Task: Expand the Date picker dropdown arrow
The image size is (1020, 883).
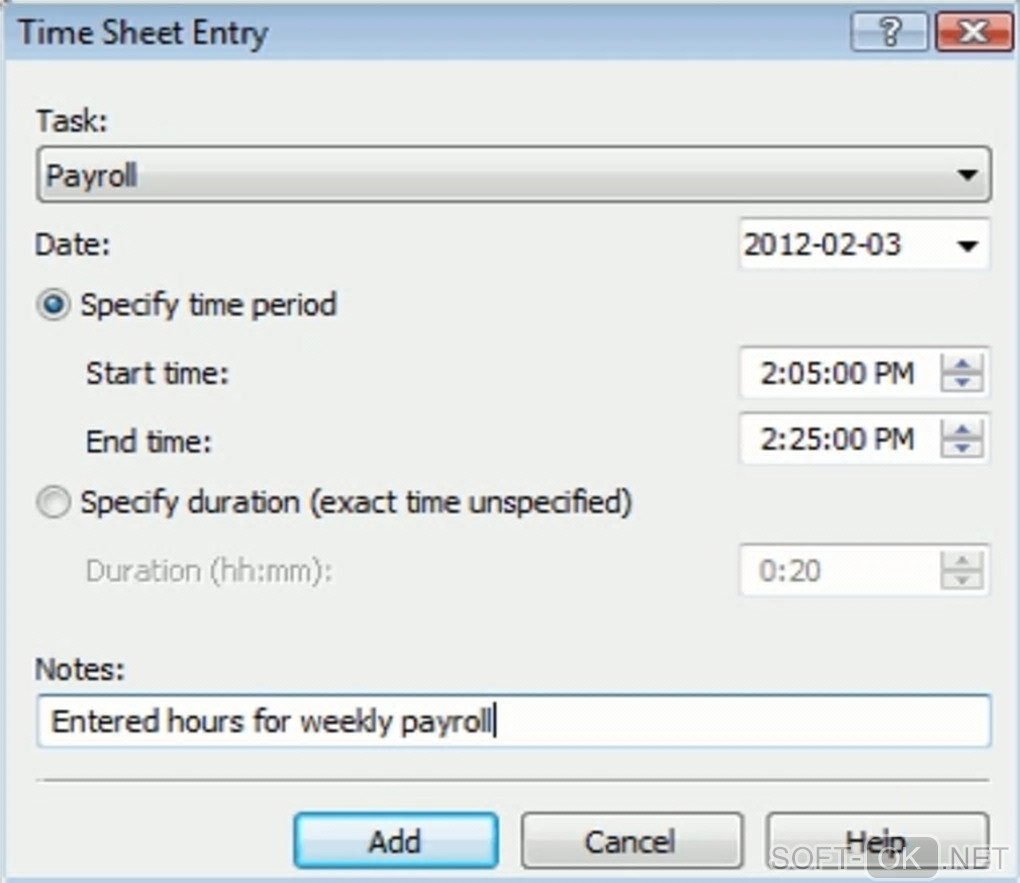Action: pos(966,245)
